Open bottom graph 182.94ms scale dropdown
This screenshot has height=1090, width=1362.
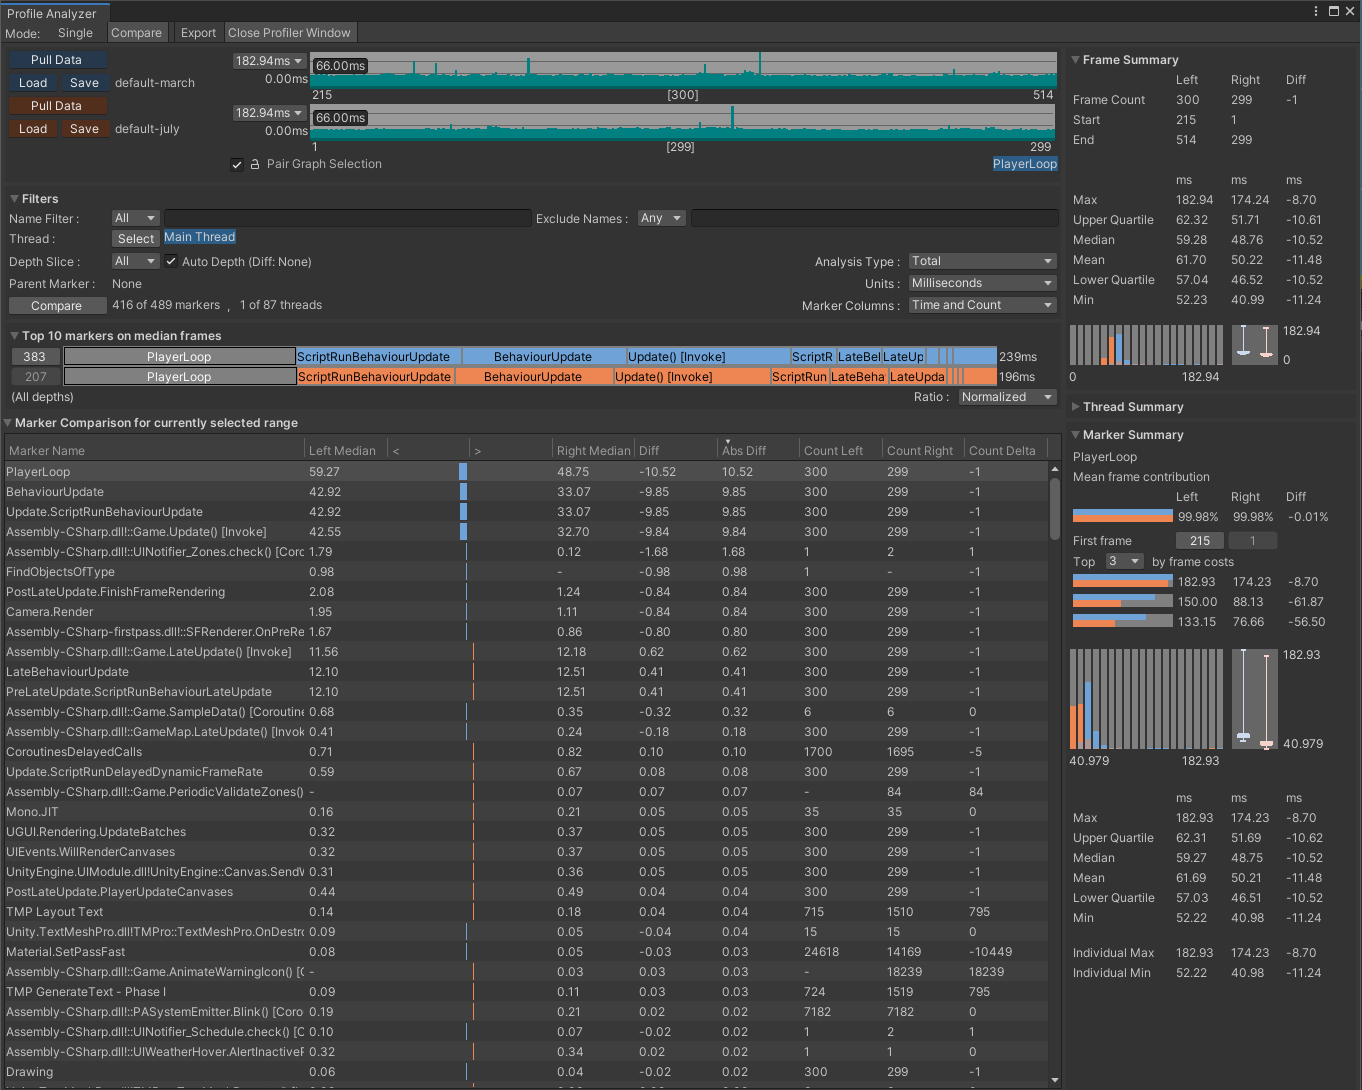(269, 113)
